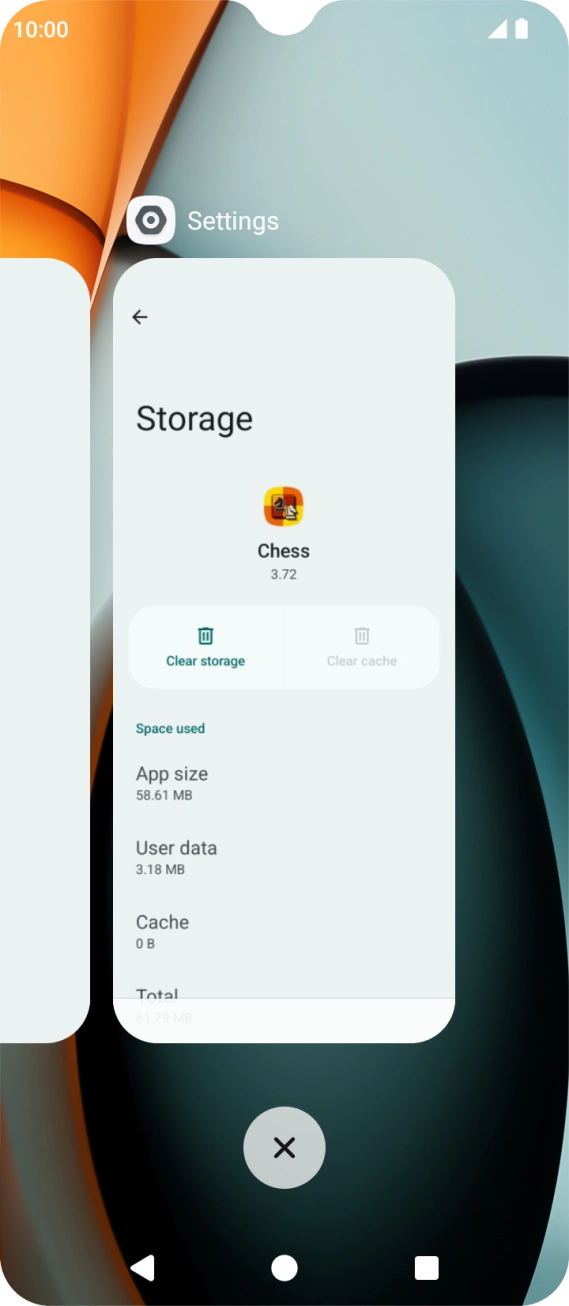This screenshot has height=1306, width=569.
Task: Tap the Clear storage trash icon
Action: tap(205, 636)
